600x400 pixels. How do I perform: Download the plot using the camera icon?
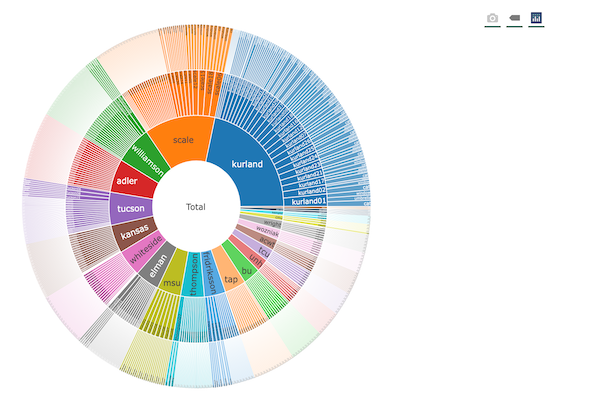click(x=492, y=18)
